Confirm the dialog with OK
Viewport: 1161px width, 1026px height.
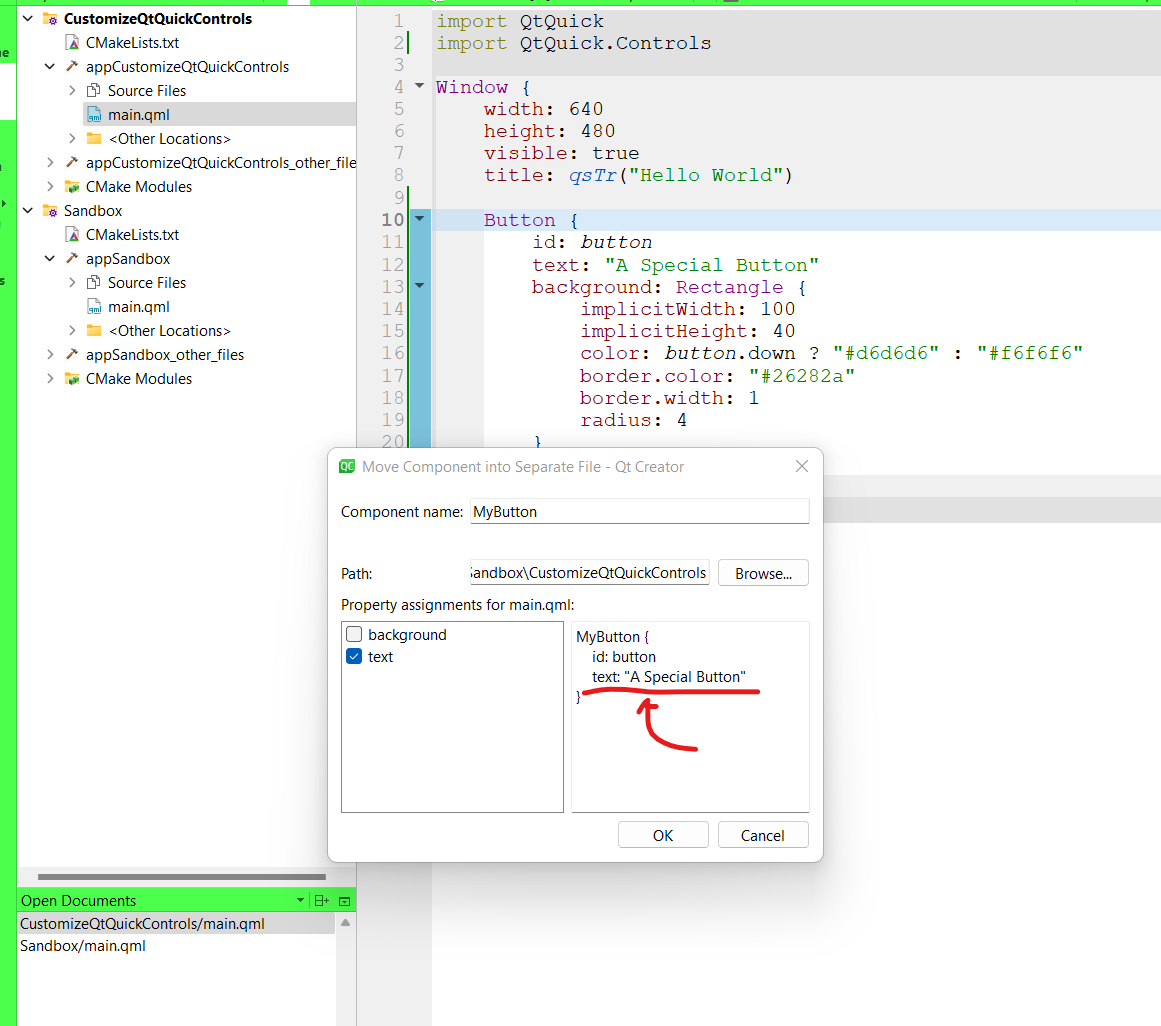pyautogui.click(x=663, y=835)
